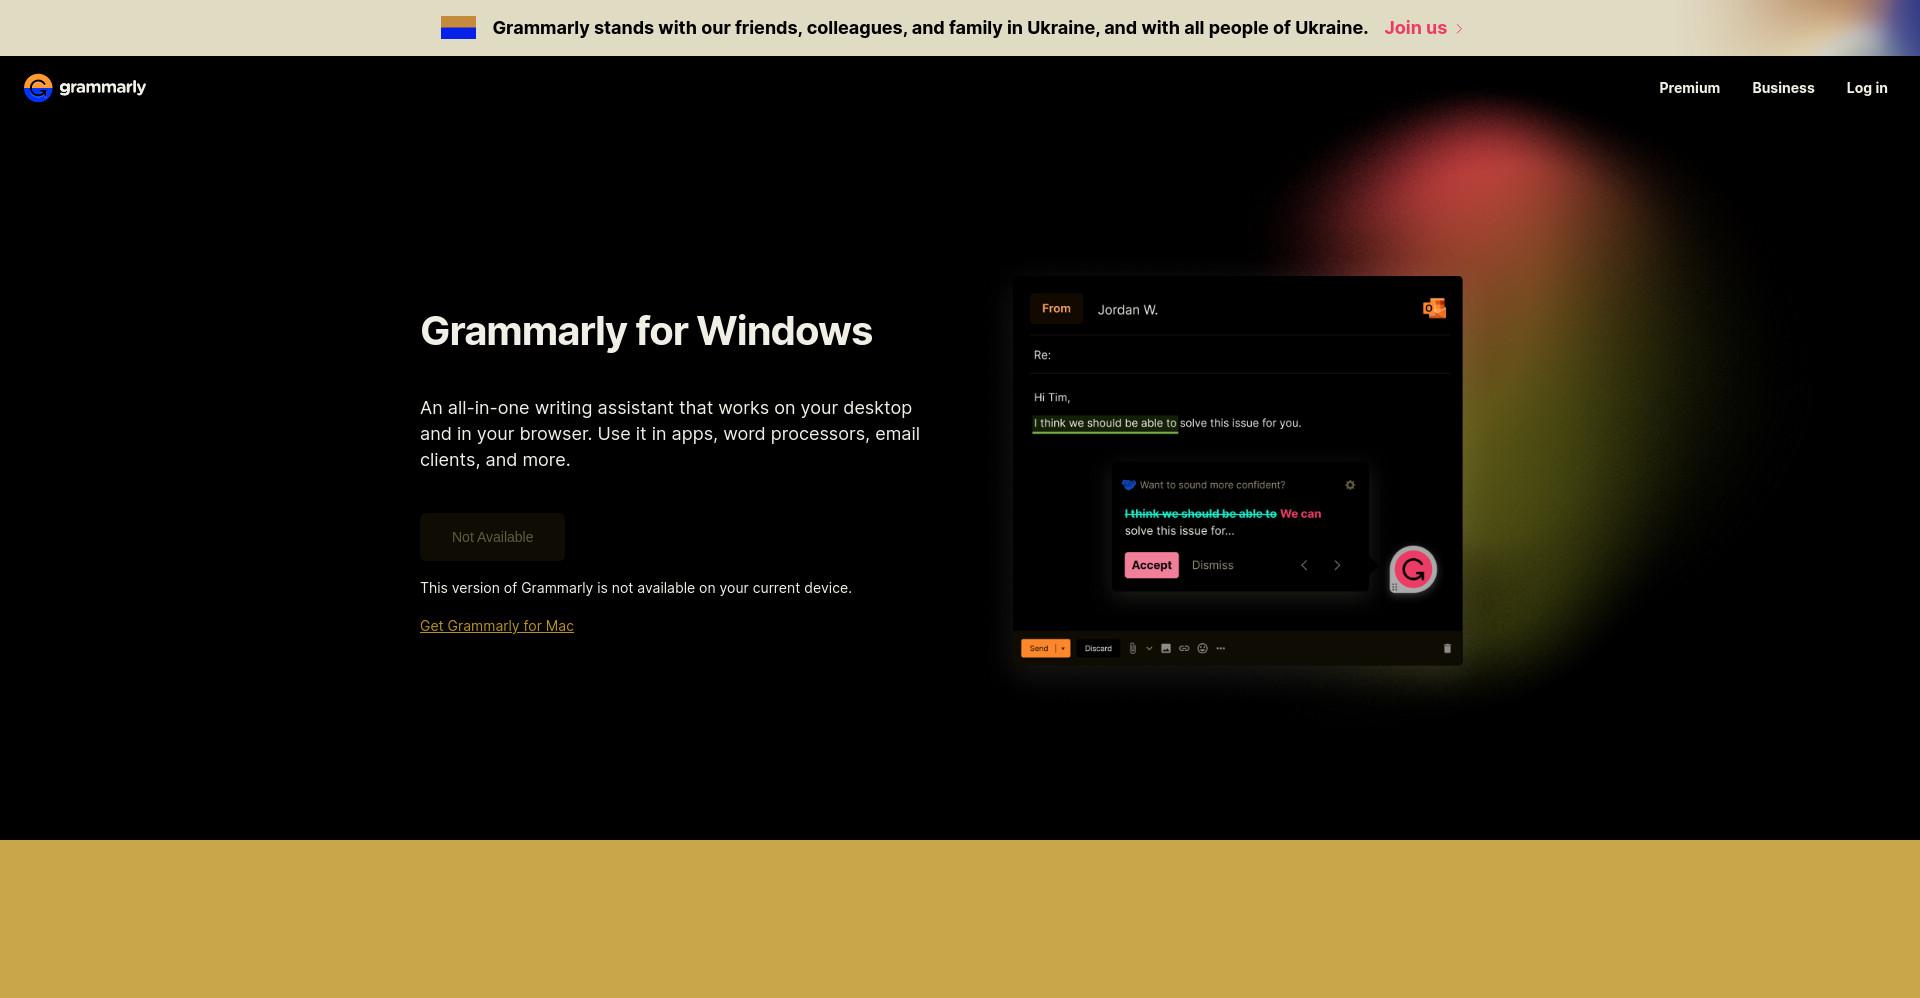1920x998 pixels.
Task: Click the Discard button
Action: [1098, 649]
